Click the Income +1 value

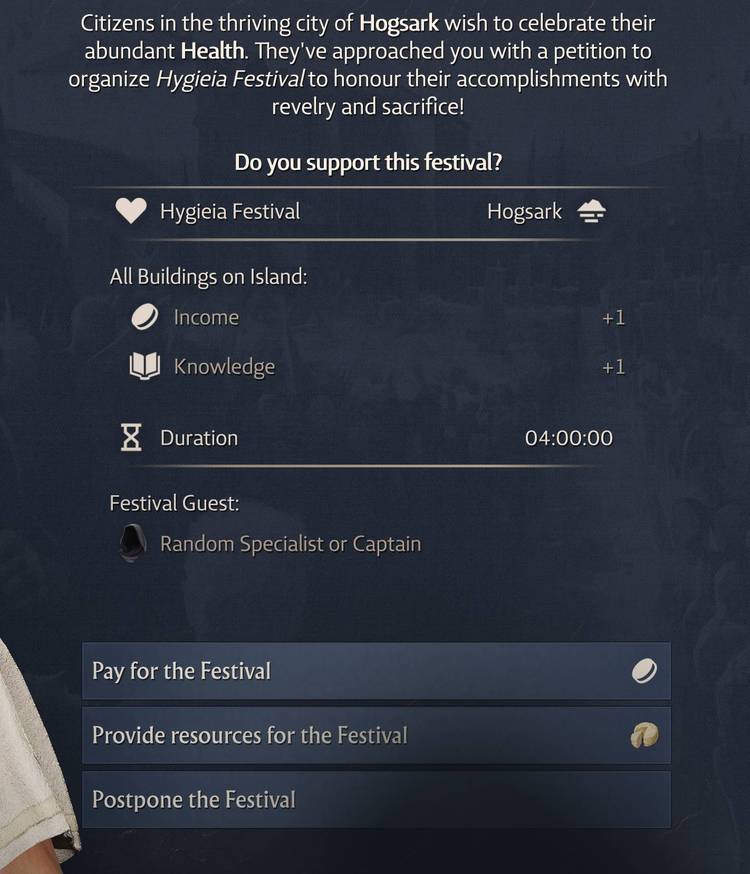[x=613, y=316]
